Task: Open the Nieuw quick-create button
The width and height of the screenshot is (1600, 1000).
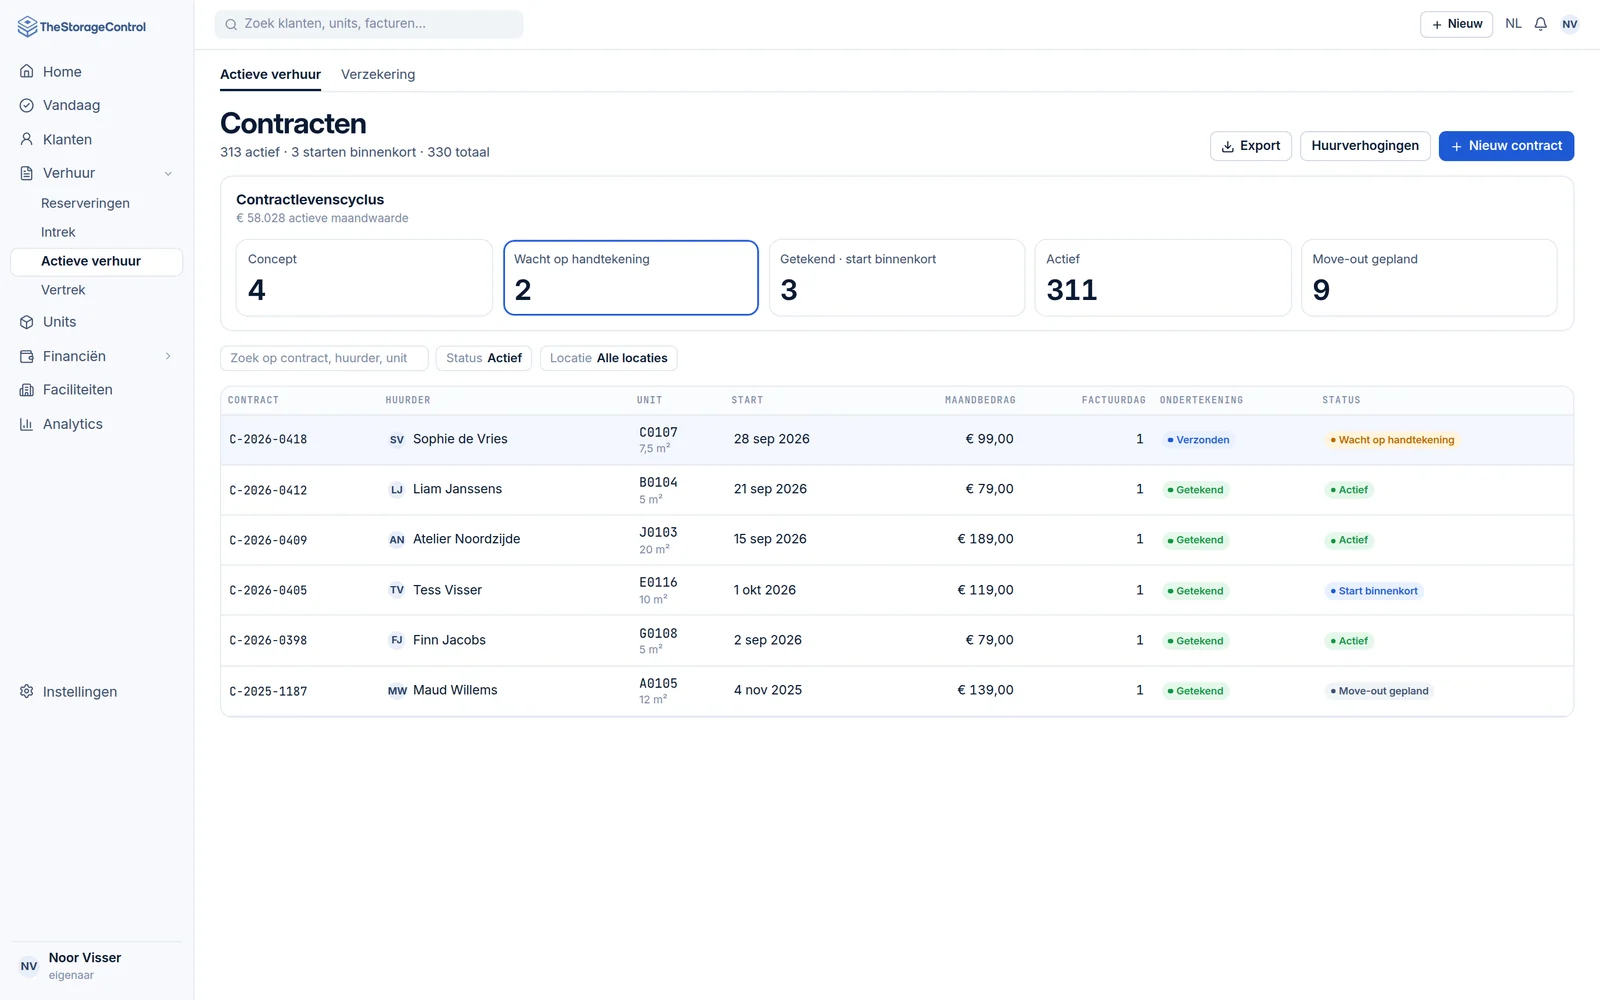Action: tap(1457, 24)
